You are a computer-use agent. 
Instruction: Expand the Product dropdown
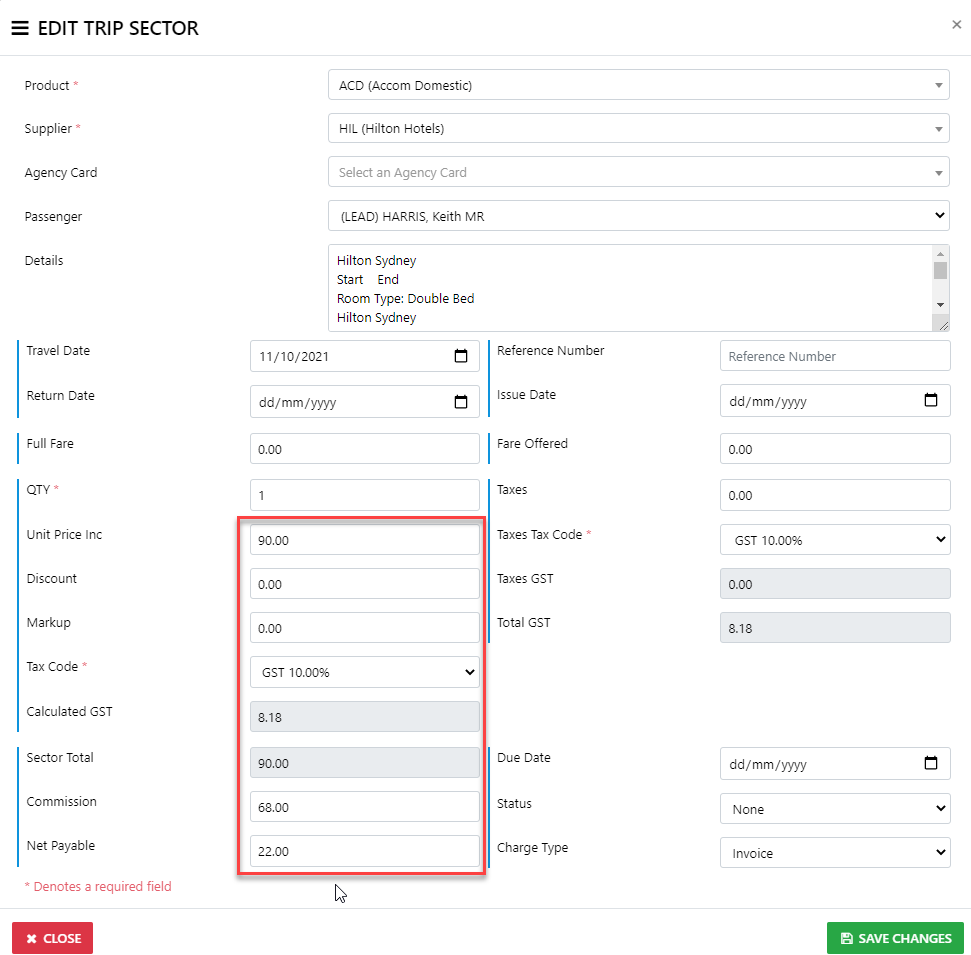click(x=638, y=85)
